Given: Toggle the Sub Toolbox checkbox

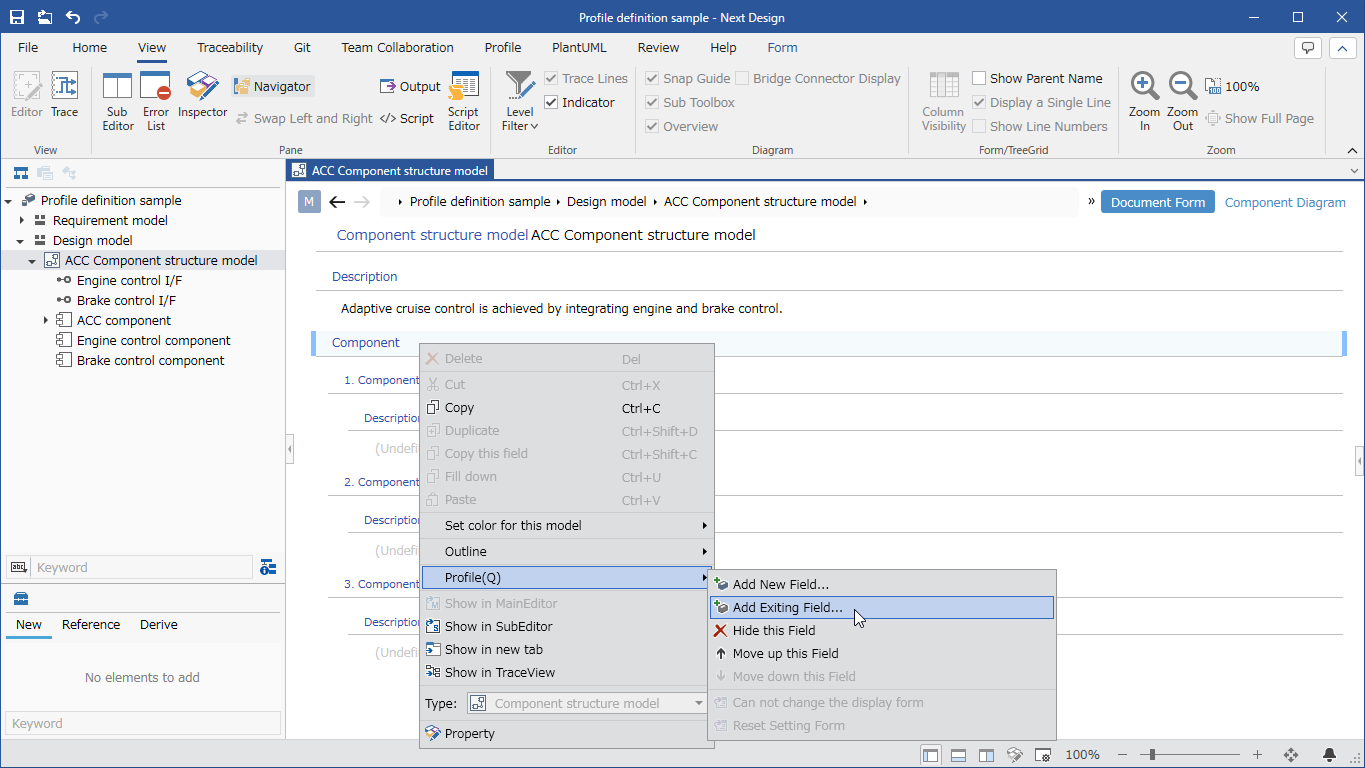Looking at the screenshot, I should tap(652, 102).
